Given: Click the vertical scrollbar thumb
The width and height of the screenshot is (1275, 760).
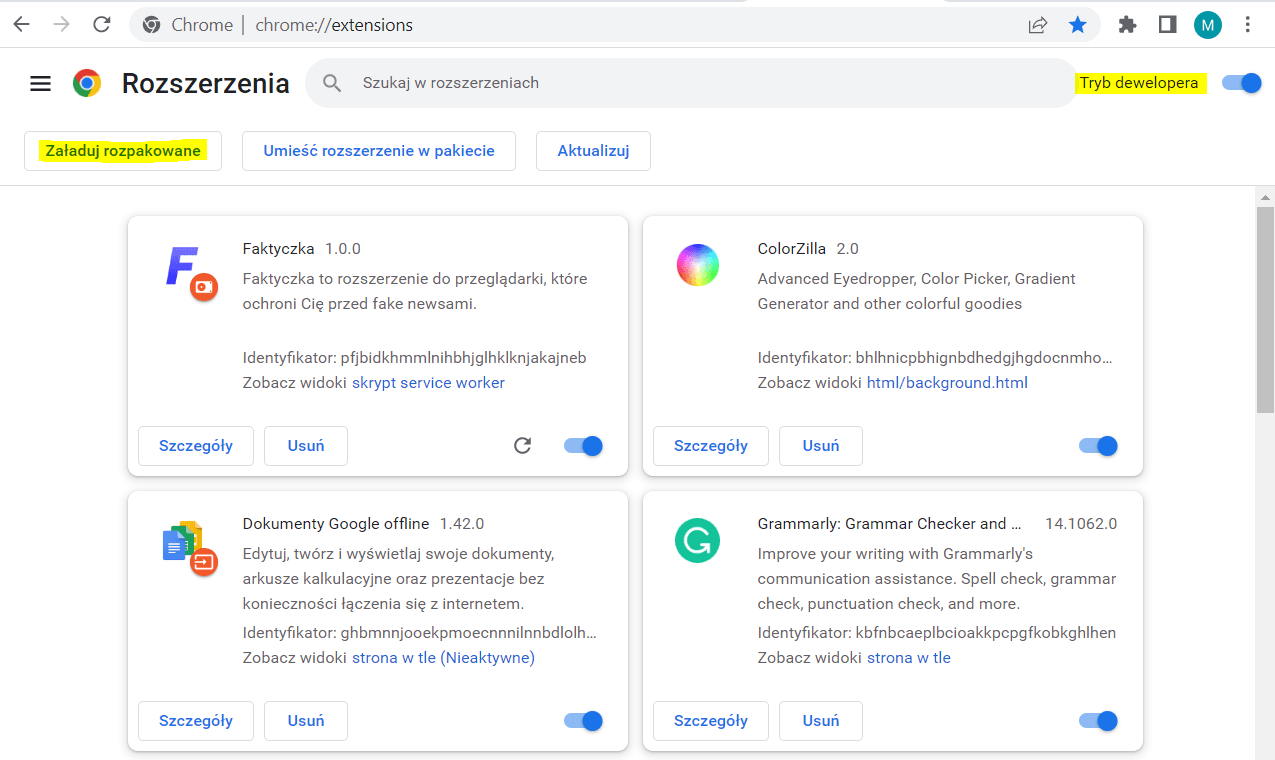Looking at the screenshot, I should pos(1265,308).
